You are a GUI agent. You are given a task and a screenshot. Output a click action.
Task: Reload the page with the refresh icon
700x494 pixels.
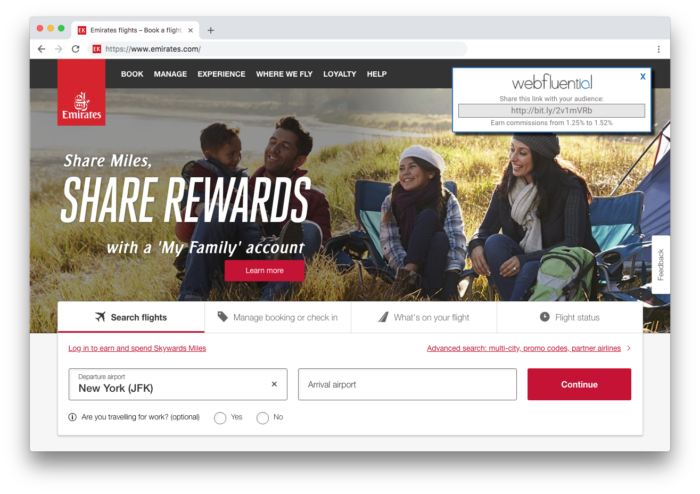pos(75,49)
